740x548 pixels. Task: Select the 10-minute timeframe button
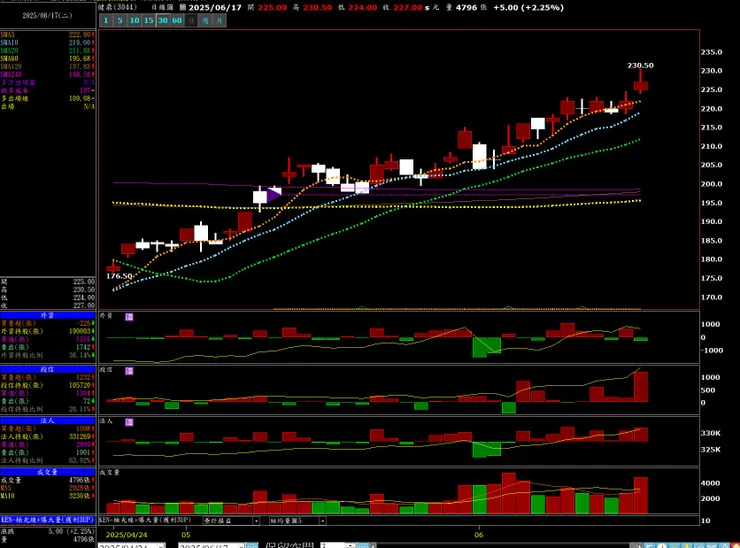[135, 20]
